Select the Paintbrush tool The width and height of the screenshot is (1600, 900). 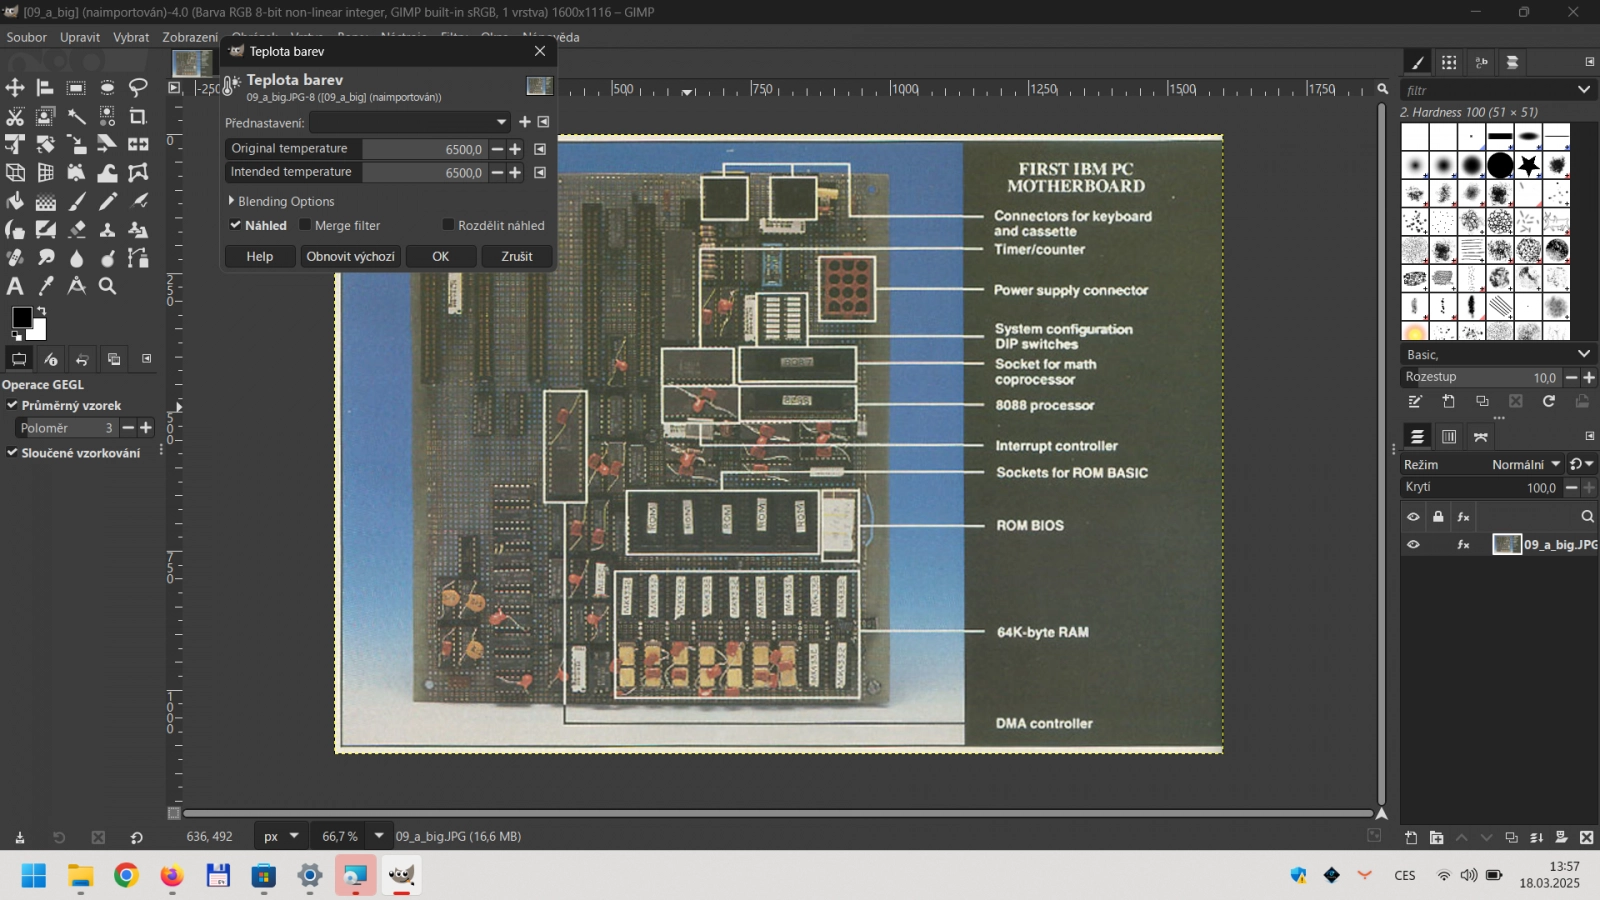(76, 201)
